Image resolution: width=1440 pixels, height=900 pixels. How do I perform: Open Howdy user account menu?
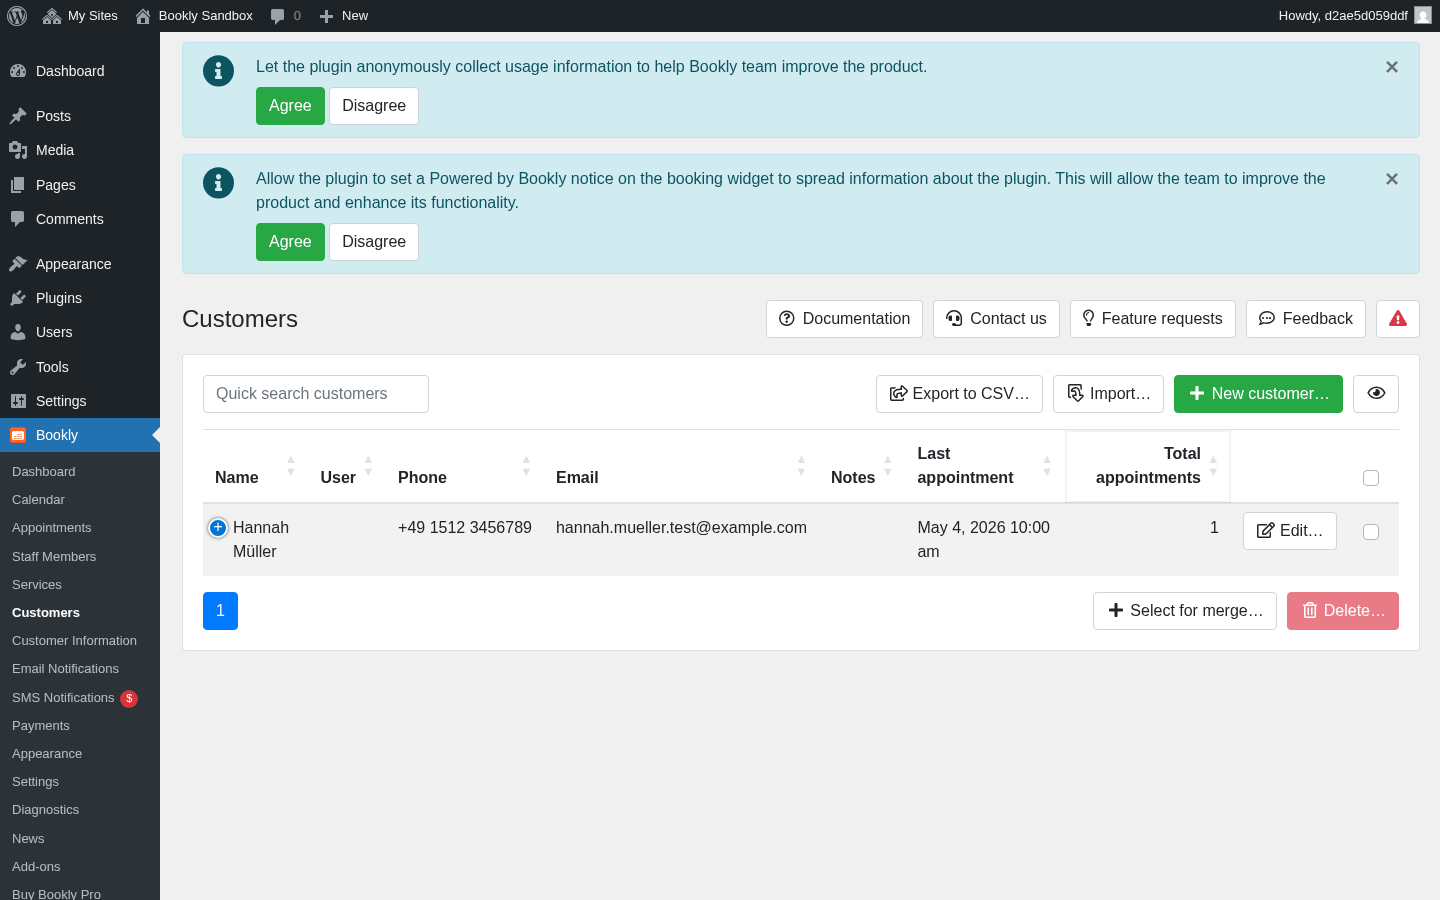pyautogui.click(x=1354, y=16)
